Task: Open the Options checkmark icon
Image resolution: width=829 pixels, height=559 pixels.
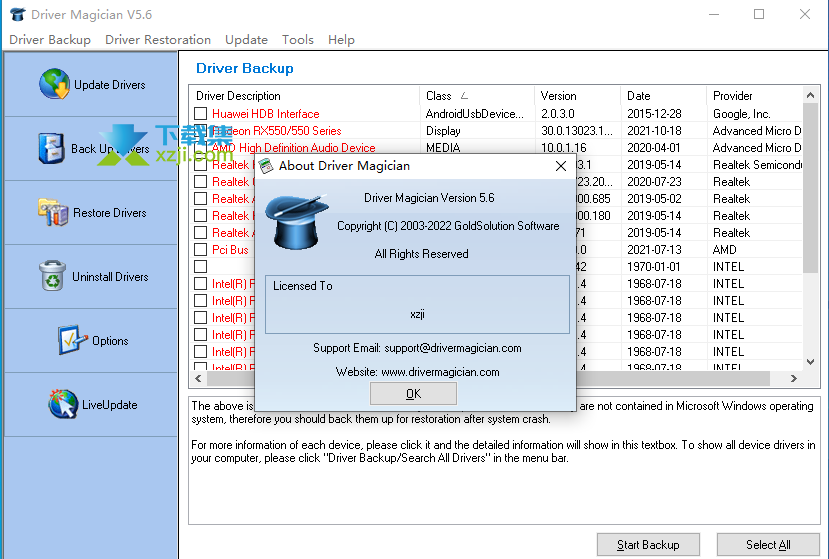Action: coord(72,340)
